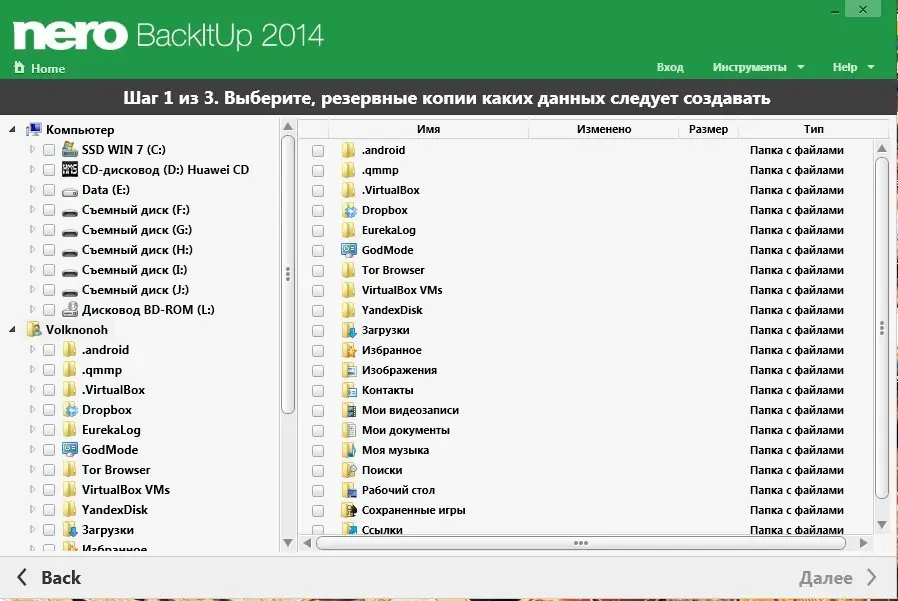Click the Вход sign-in link
This screenshot has height=601, width=898.
coord(670,67)
